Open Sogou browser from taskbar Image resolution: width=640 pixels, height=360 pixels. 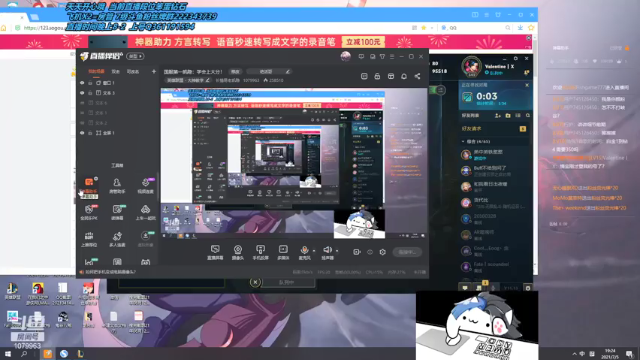click(64, 353)
